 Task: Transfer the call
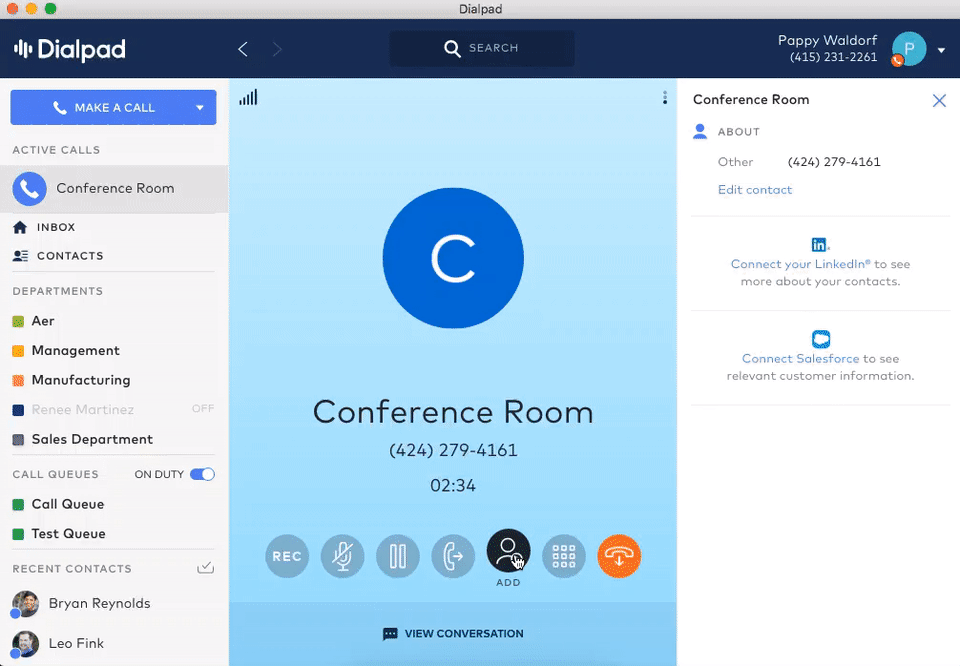[x=453, y=556]
